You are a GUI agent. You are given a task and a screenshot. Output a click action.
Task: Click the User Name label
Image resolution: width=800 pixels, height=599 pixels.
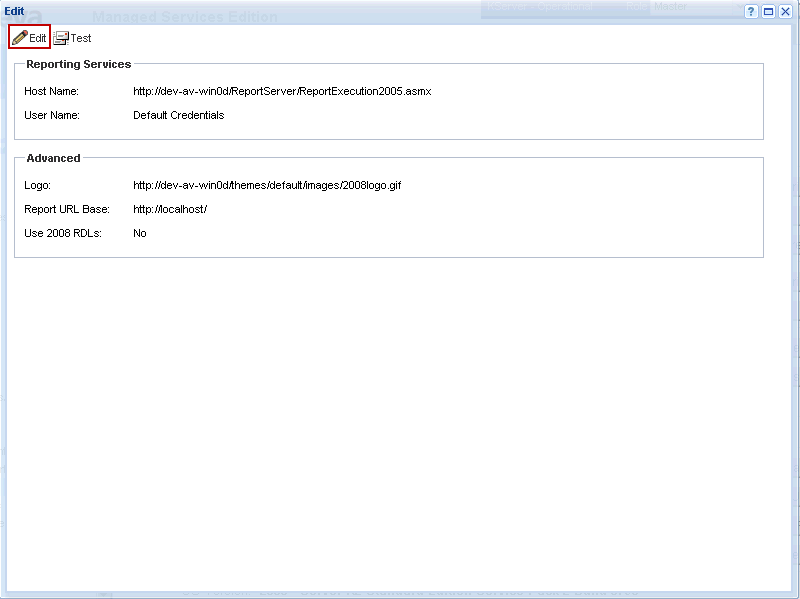point(52,115)
